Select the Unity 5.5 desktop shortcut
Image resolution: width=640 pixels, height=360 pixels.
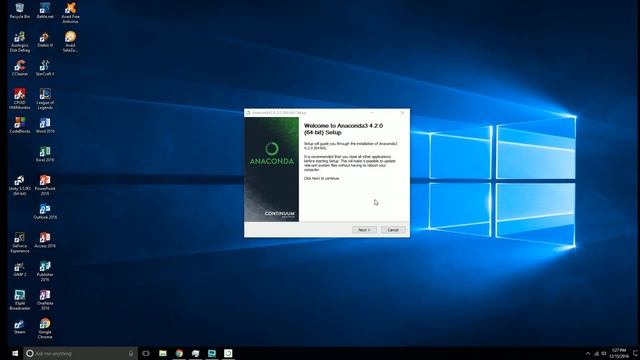(x=20, y=185)
